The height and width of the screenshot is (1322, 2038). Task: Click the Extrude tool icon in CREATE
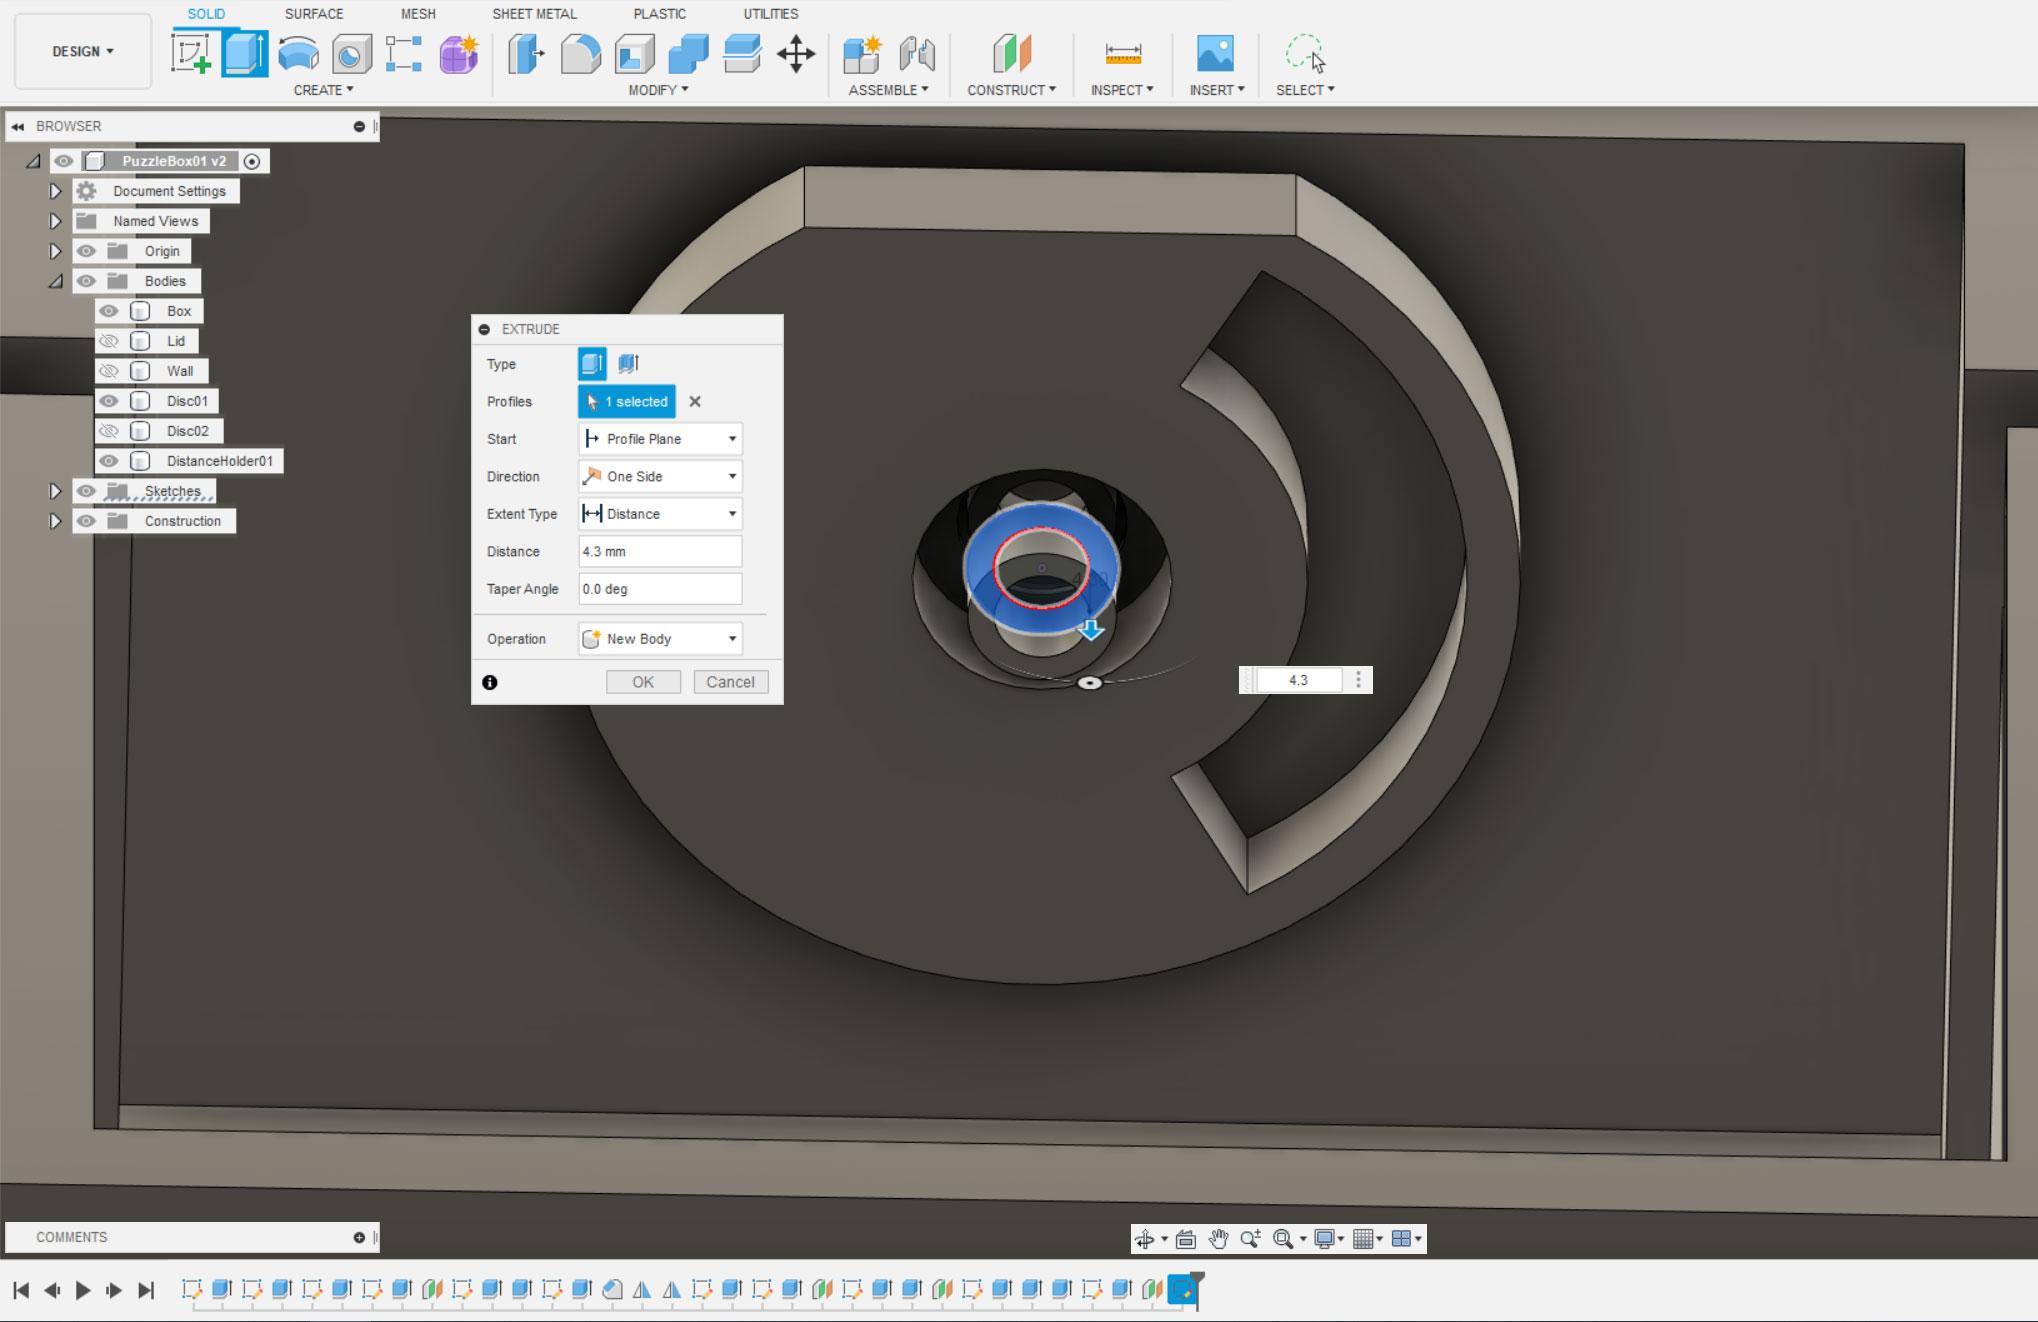pos(242,55)
